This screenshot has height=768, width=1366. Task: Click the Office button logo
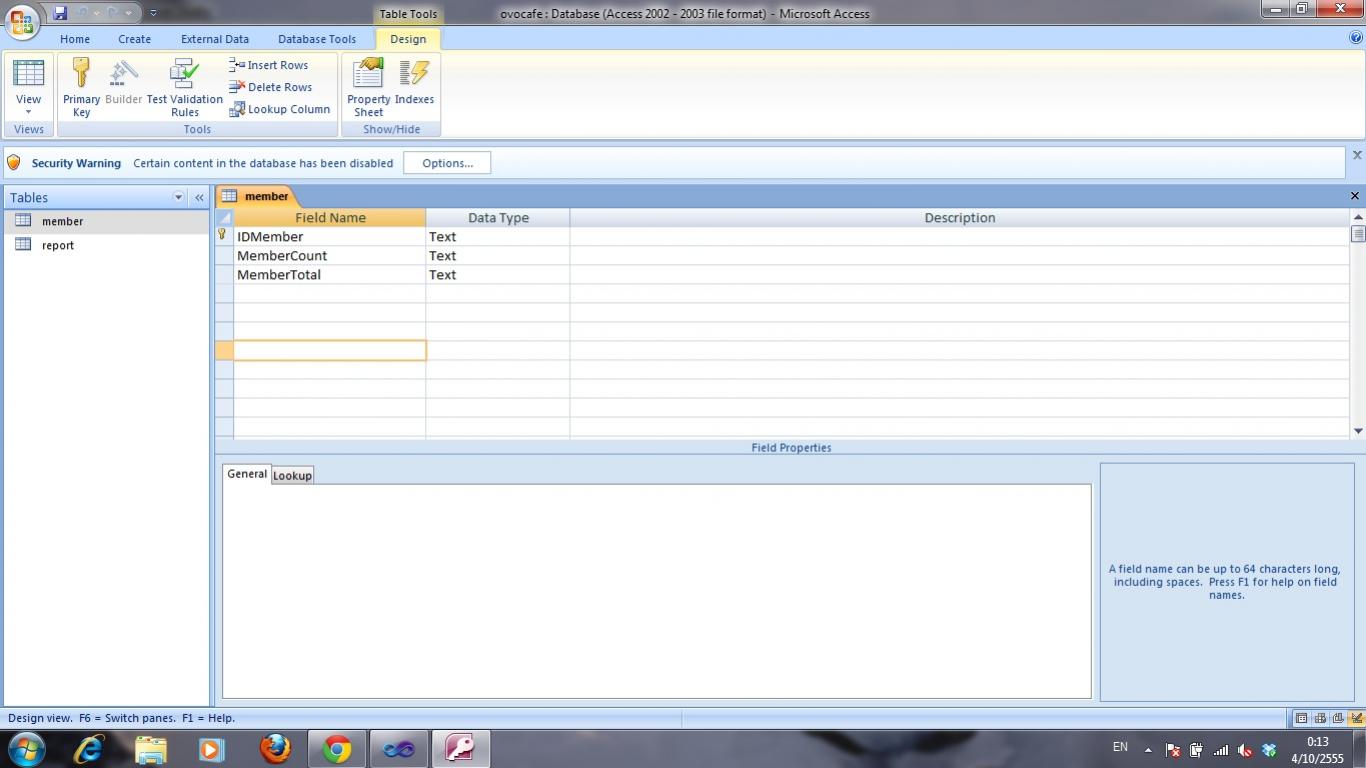pyautogui.click(x=22, y=20)
